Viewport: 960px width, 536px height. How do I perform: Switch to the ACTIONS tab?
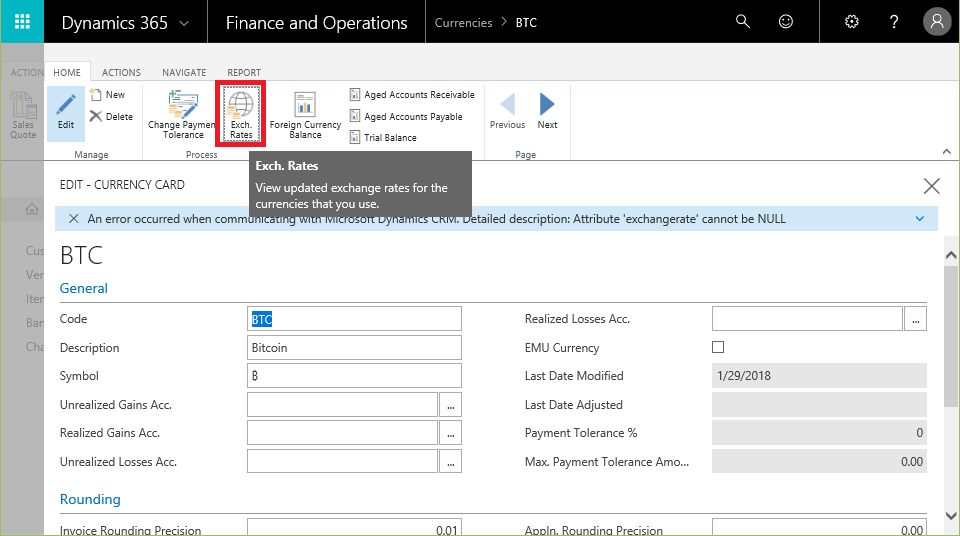(x=121, y=72)
